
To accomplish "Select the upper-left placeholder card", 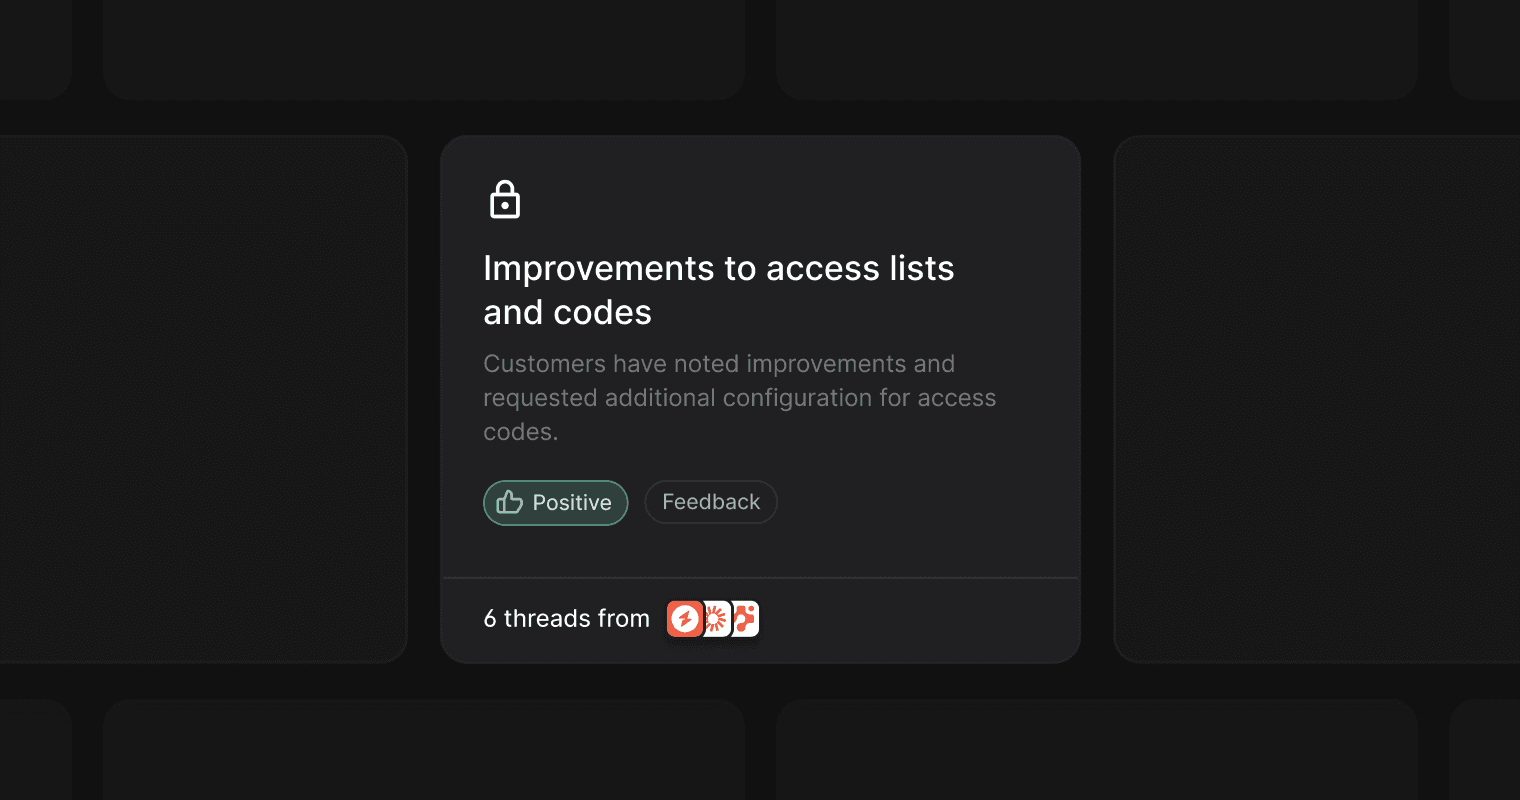I will pyautogui.click(x=424, y=50).
